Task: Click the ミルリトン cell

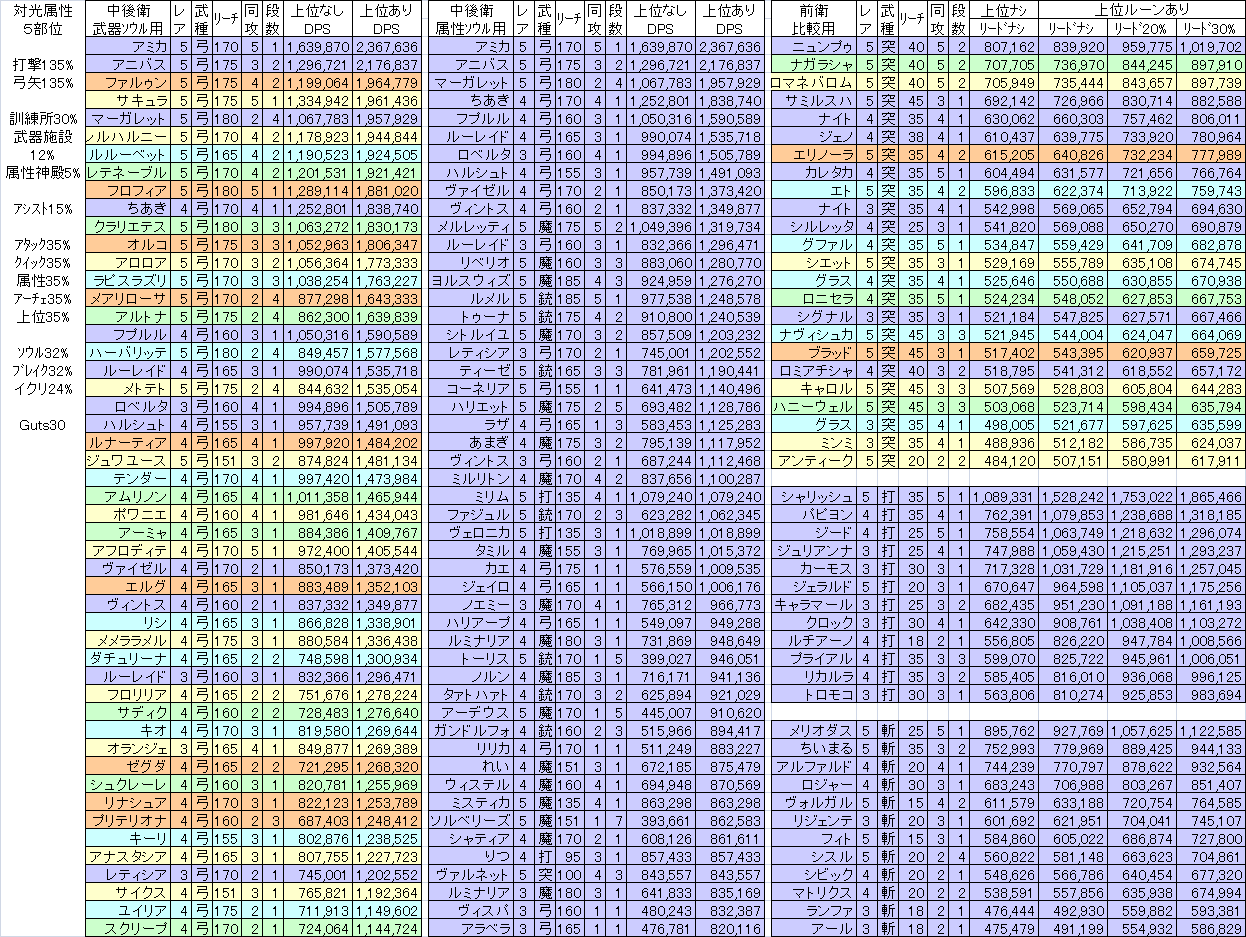Action: point(471,479)
